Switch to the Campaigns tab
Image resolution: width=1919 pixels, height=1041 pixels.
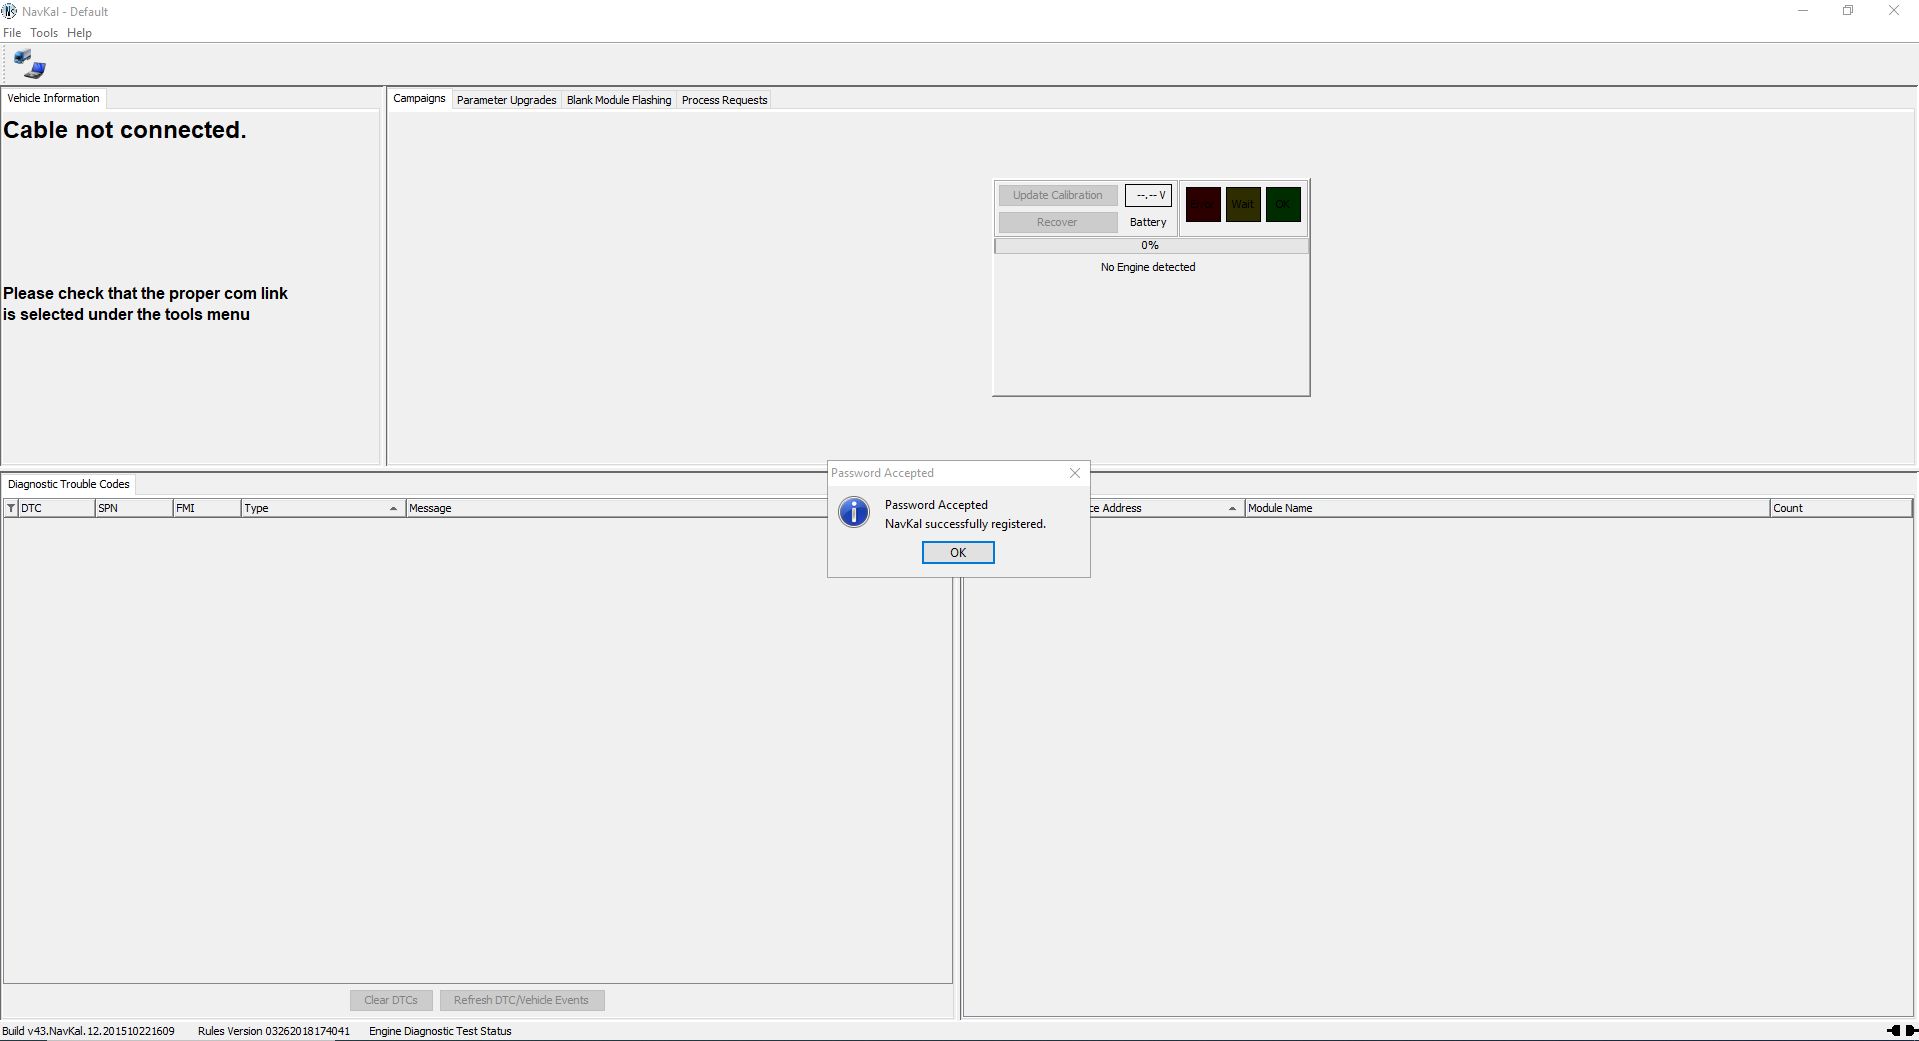click(x=419, y=98)
